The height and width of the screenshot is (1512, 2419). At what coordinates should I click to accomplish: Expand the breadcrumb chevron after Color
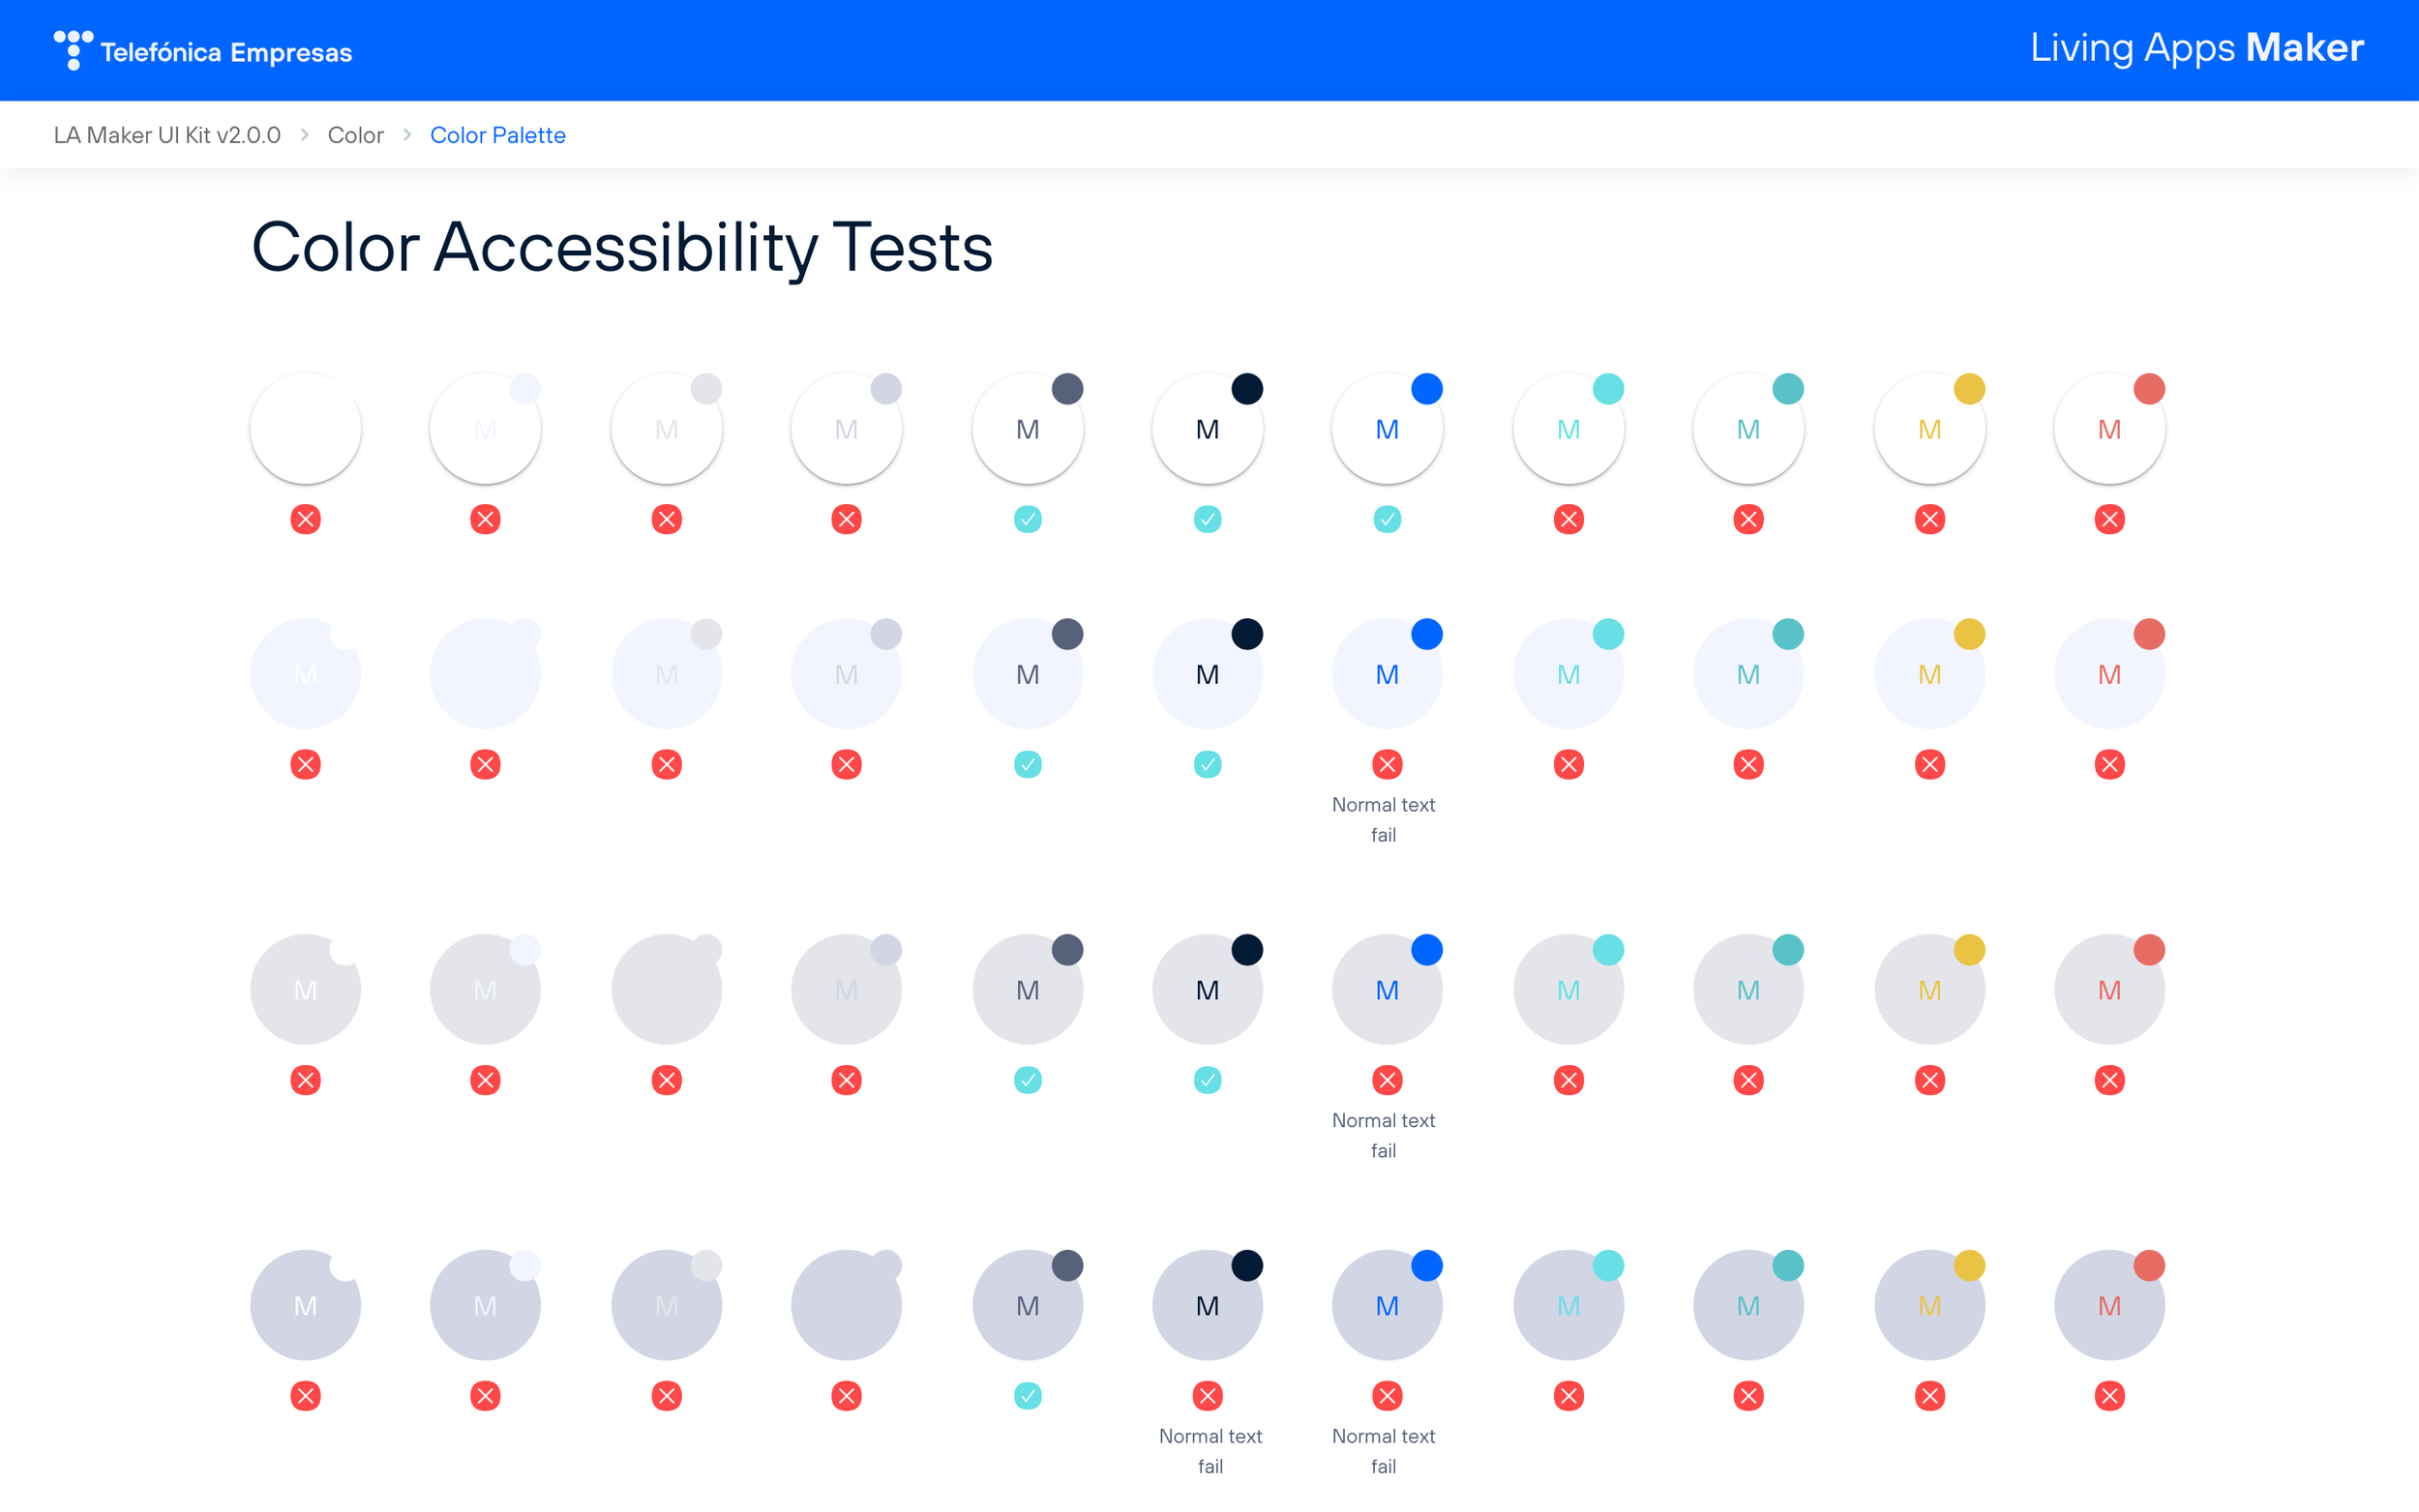click(406, 135)
